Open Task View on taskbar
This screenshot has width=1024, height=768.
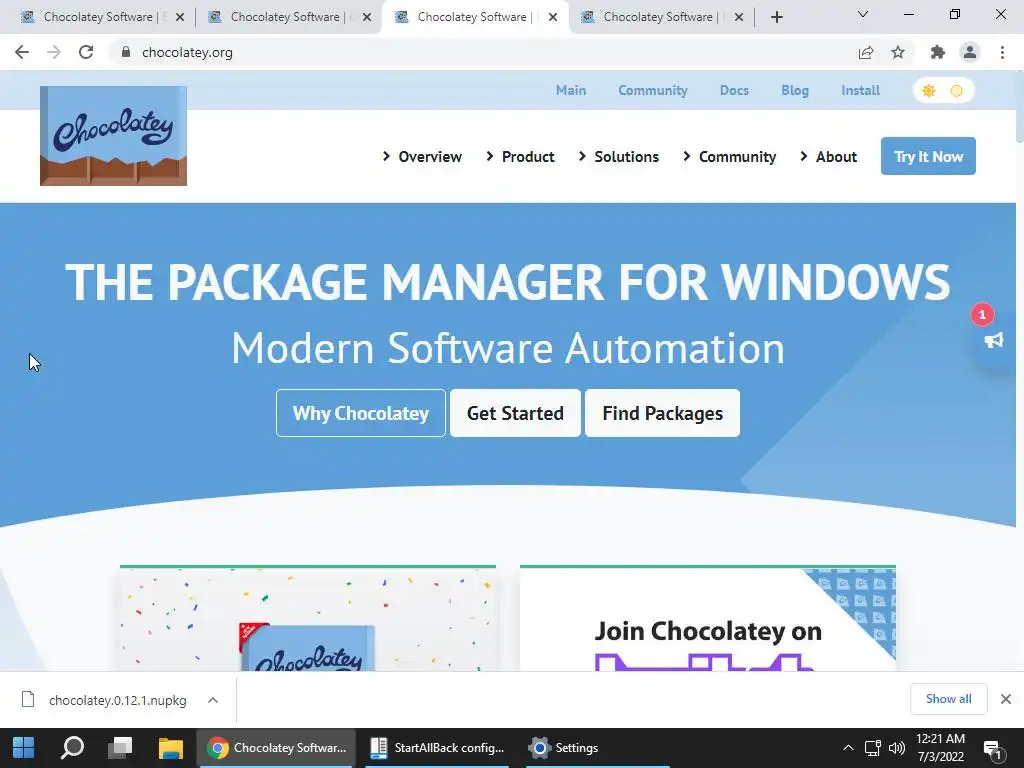click(x=120, y=748)
